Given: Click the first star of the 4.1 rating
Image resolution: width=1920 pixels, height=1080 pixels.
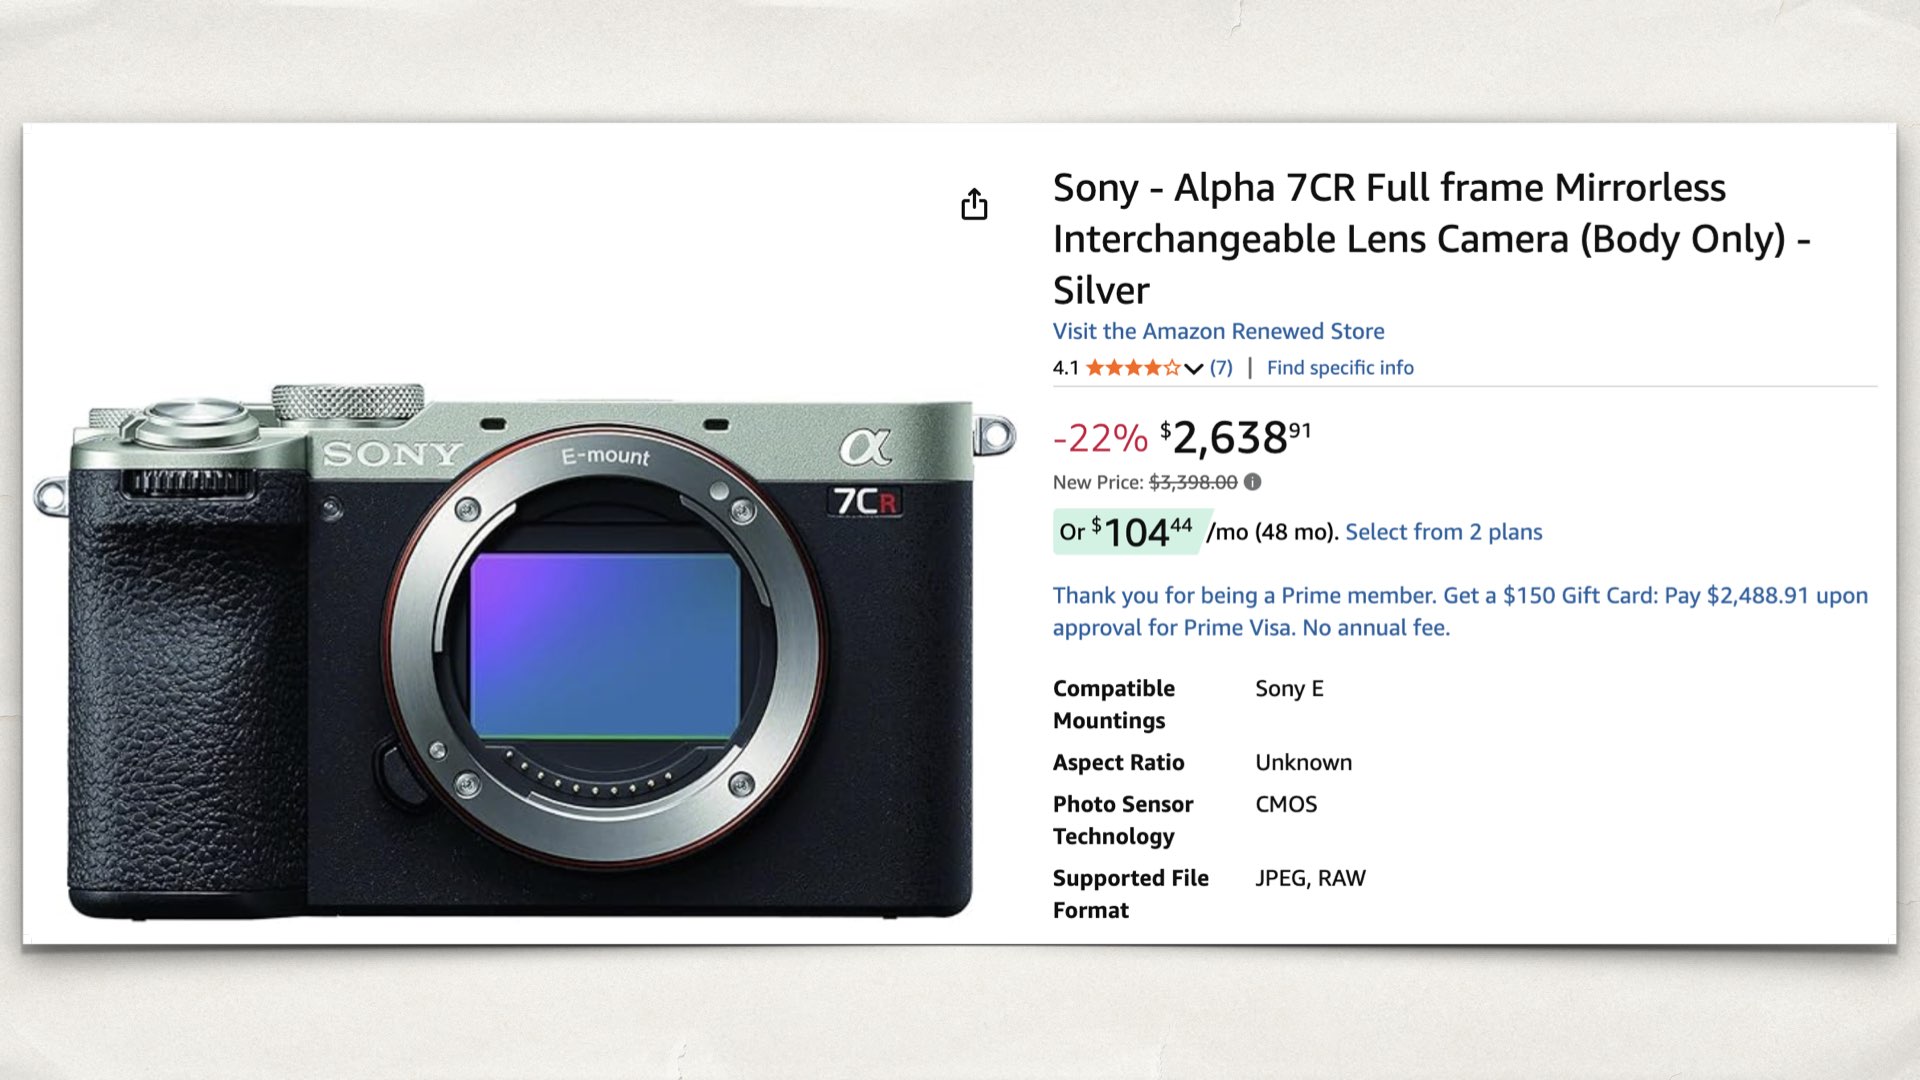Looking at the screenshot, I should point(1094,367).
